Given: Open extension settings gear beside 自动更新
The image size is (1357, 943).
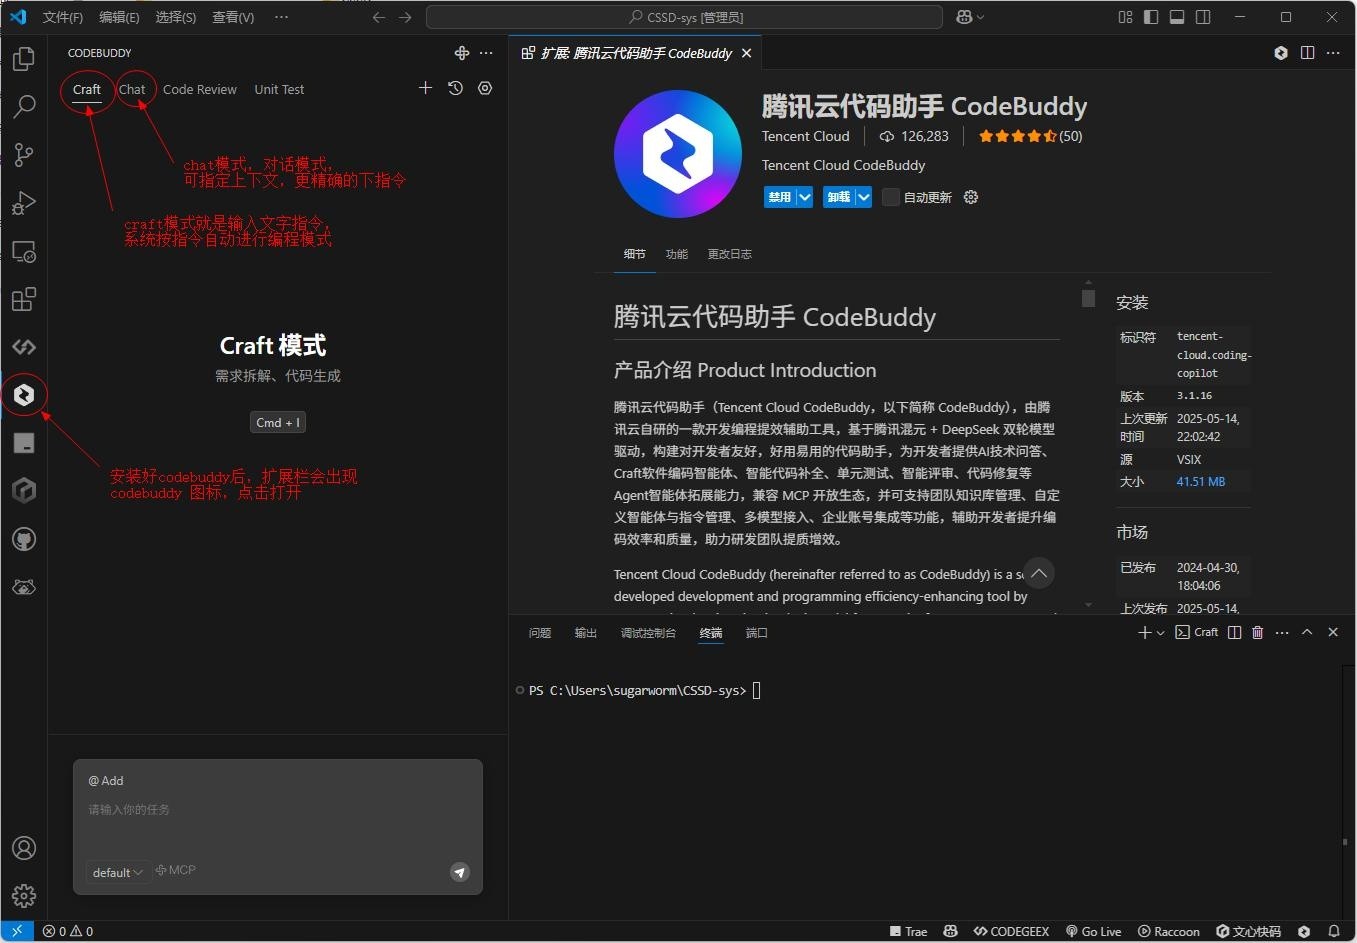Looking at the screenshot, I should pos(970,197).
